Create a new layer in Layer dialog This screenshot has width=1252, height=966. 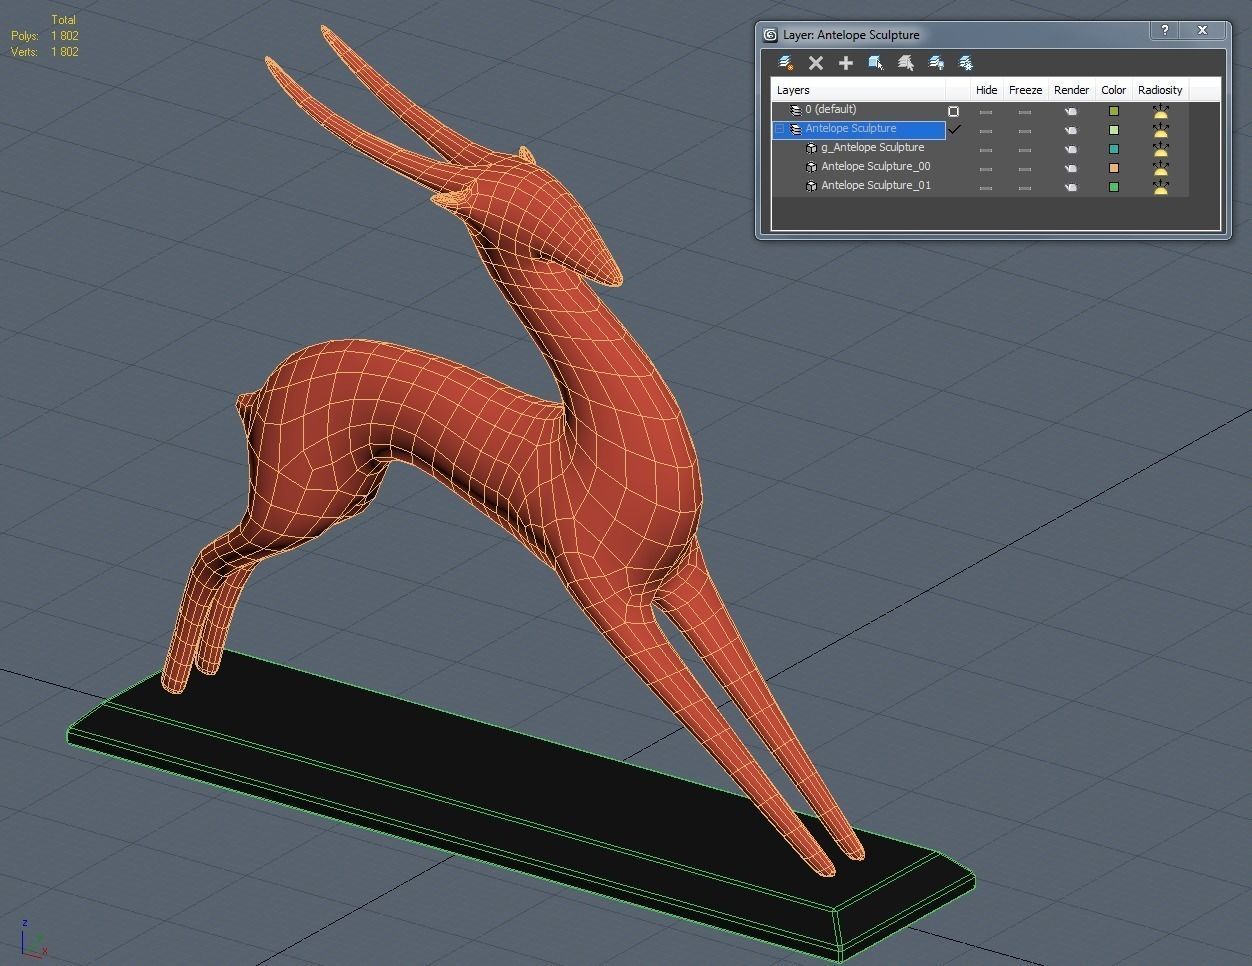[786, 63]
